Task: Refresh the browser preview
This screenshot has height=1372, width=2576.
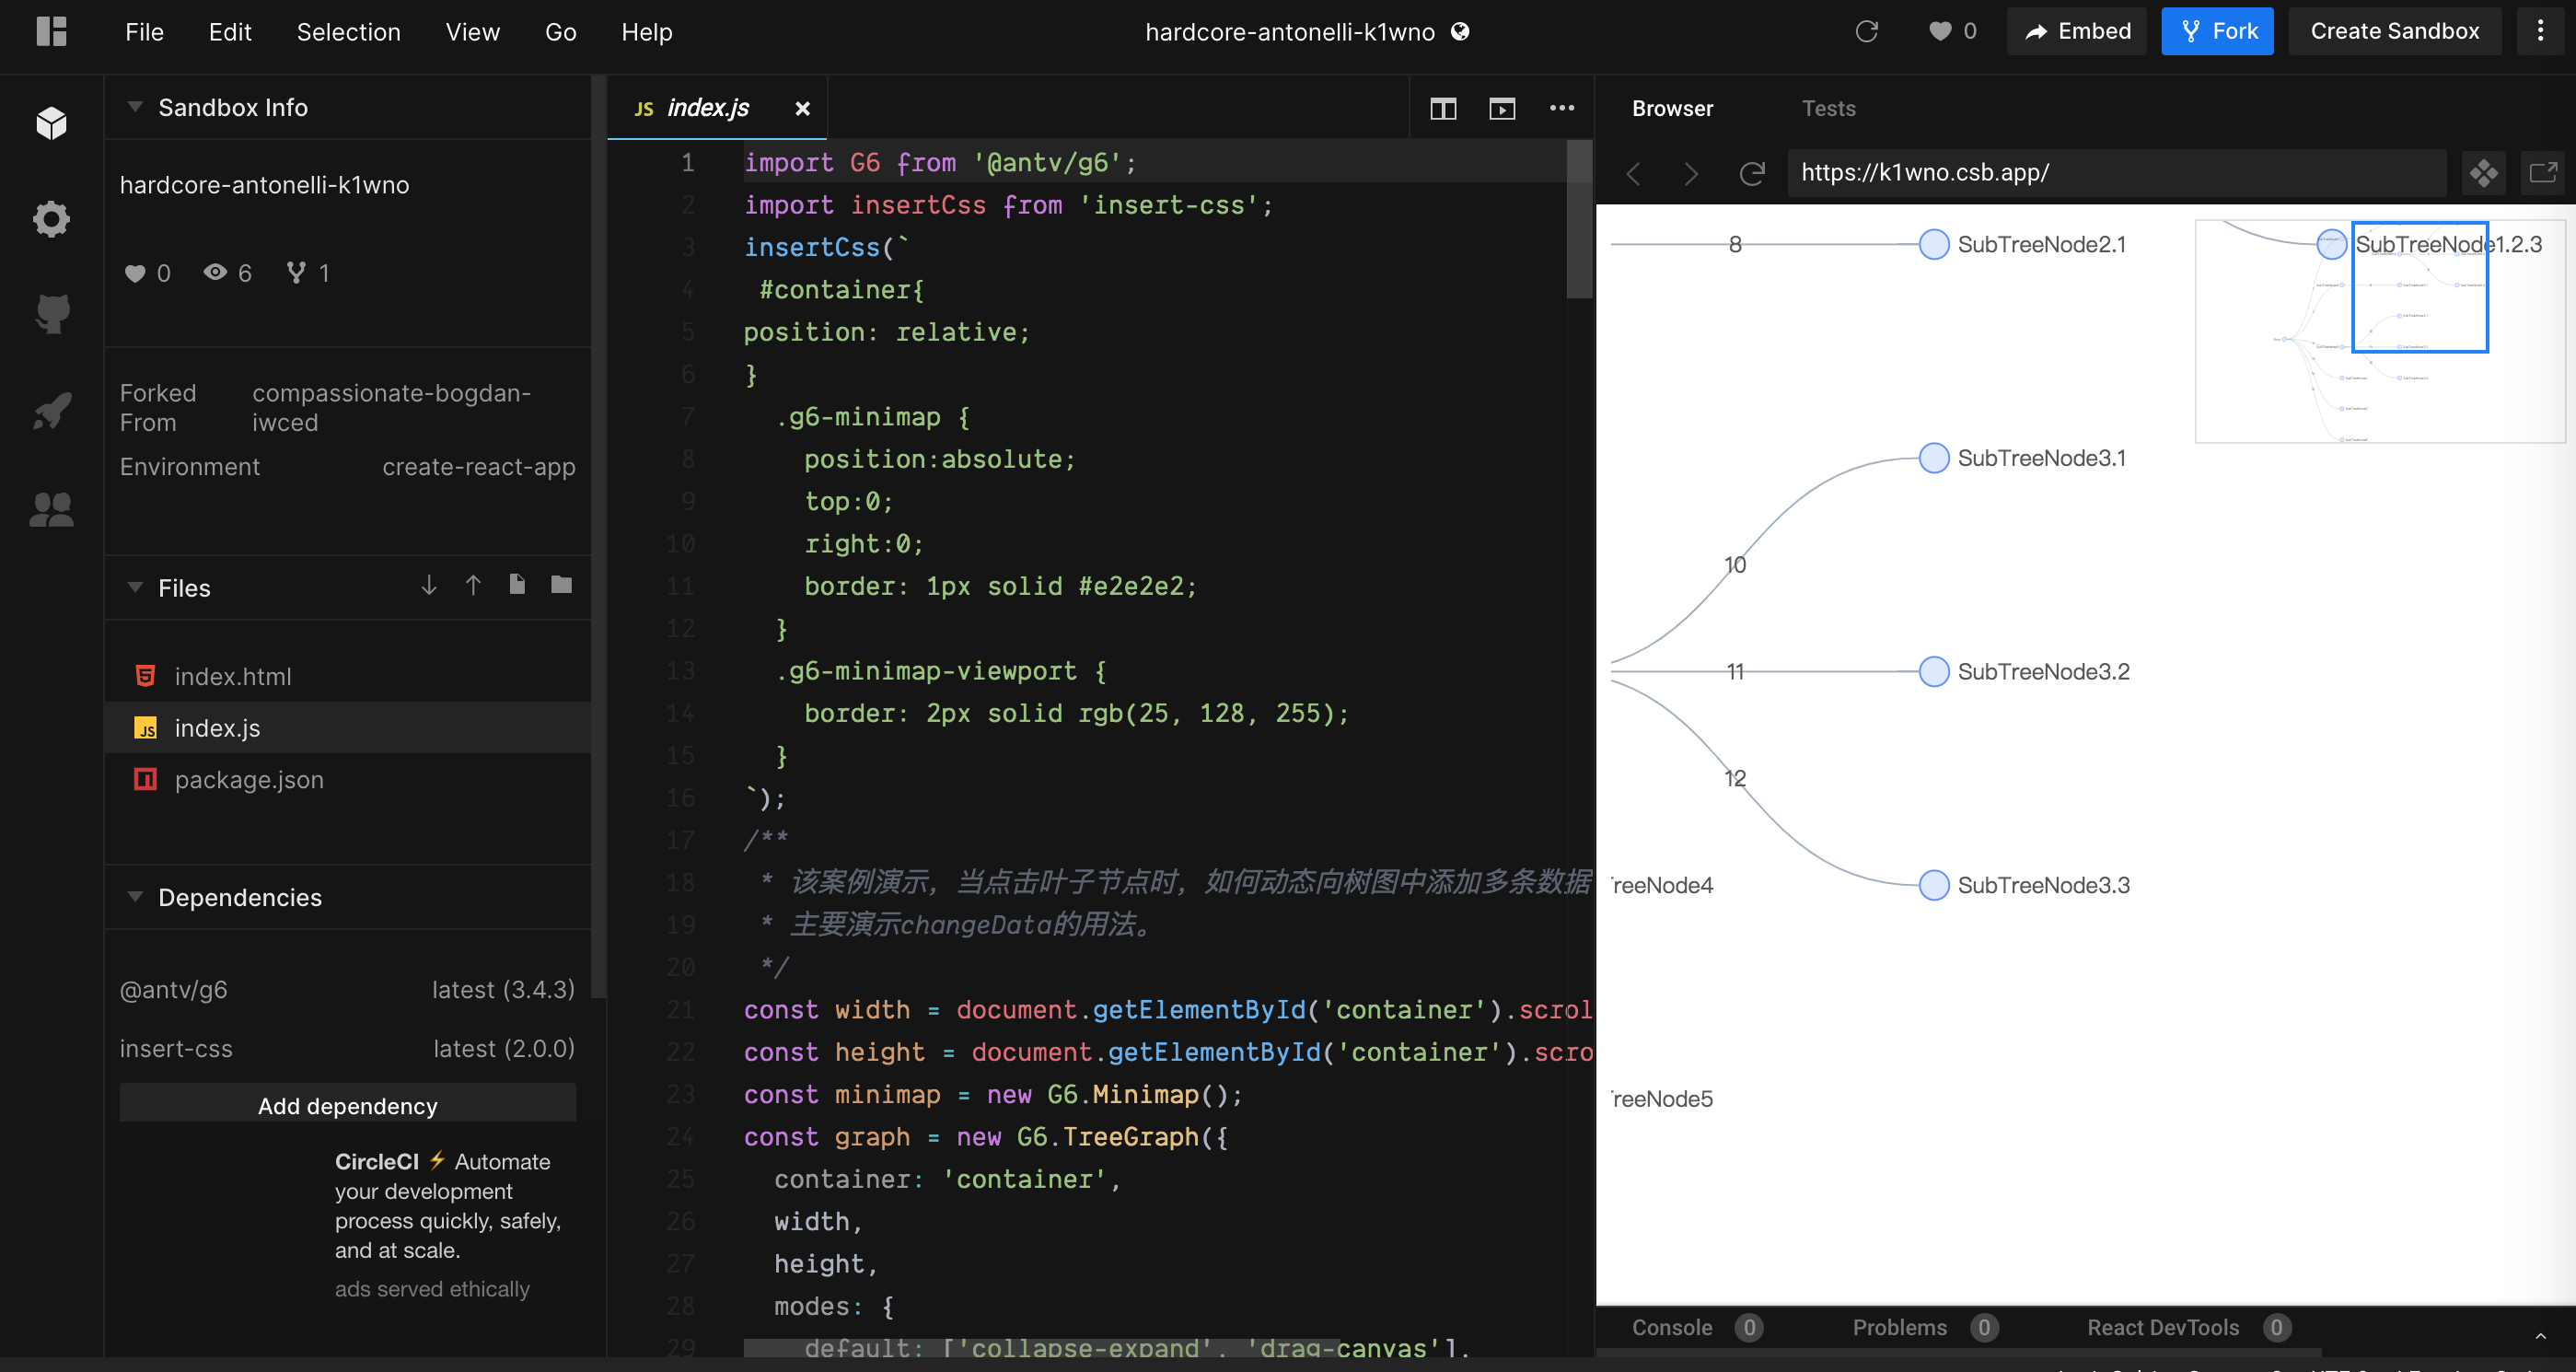Action: 1751,173
